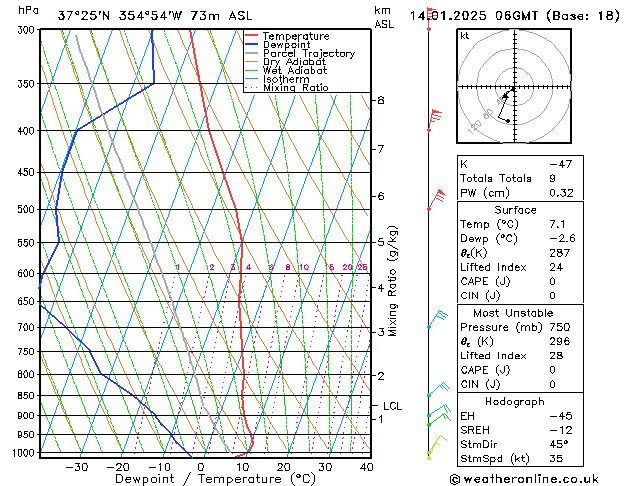The width and height of the screenshot is (629, 486).
Task: Click the PW (cm) value 0.32
Action: click(x=561, y=193)
